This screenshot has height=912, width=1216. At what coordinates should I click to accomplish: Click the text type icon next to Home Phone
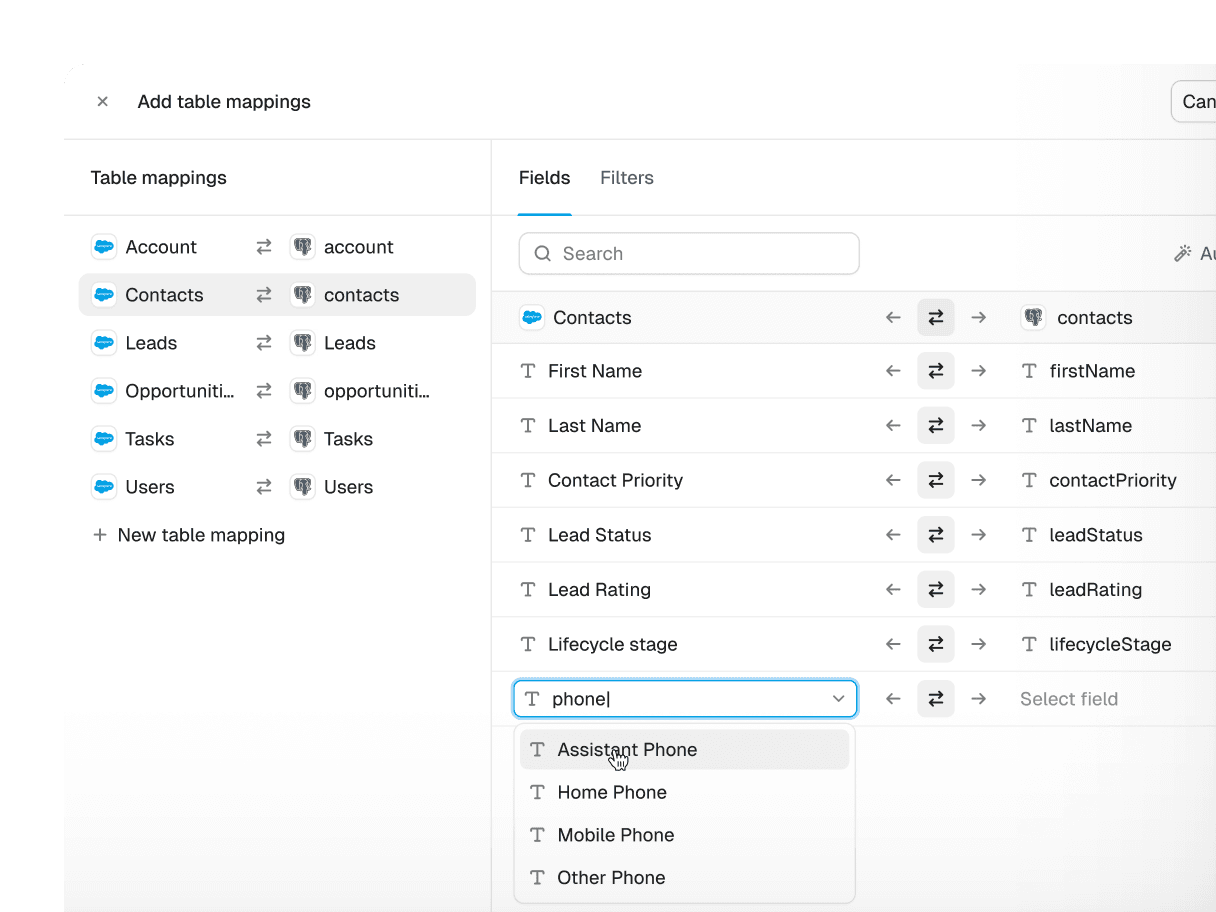537,792
